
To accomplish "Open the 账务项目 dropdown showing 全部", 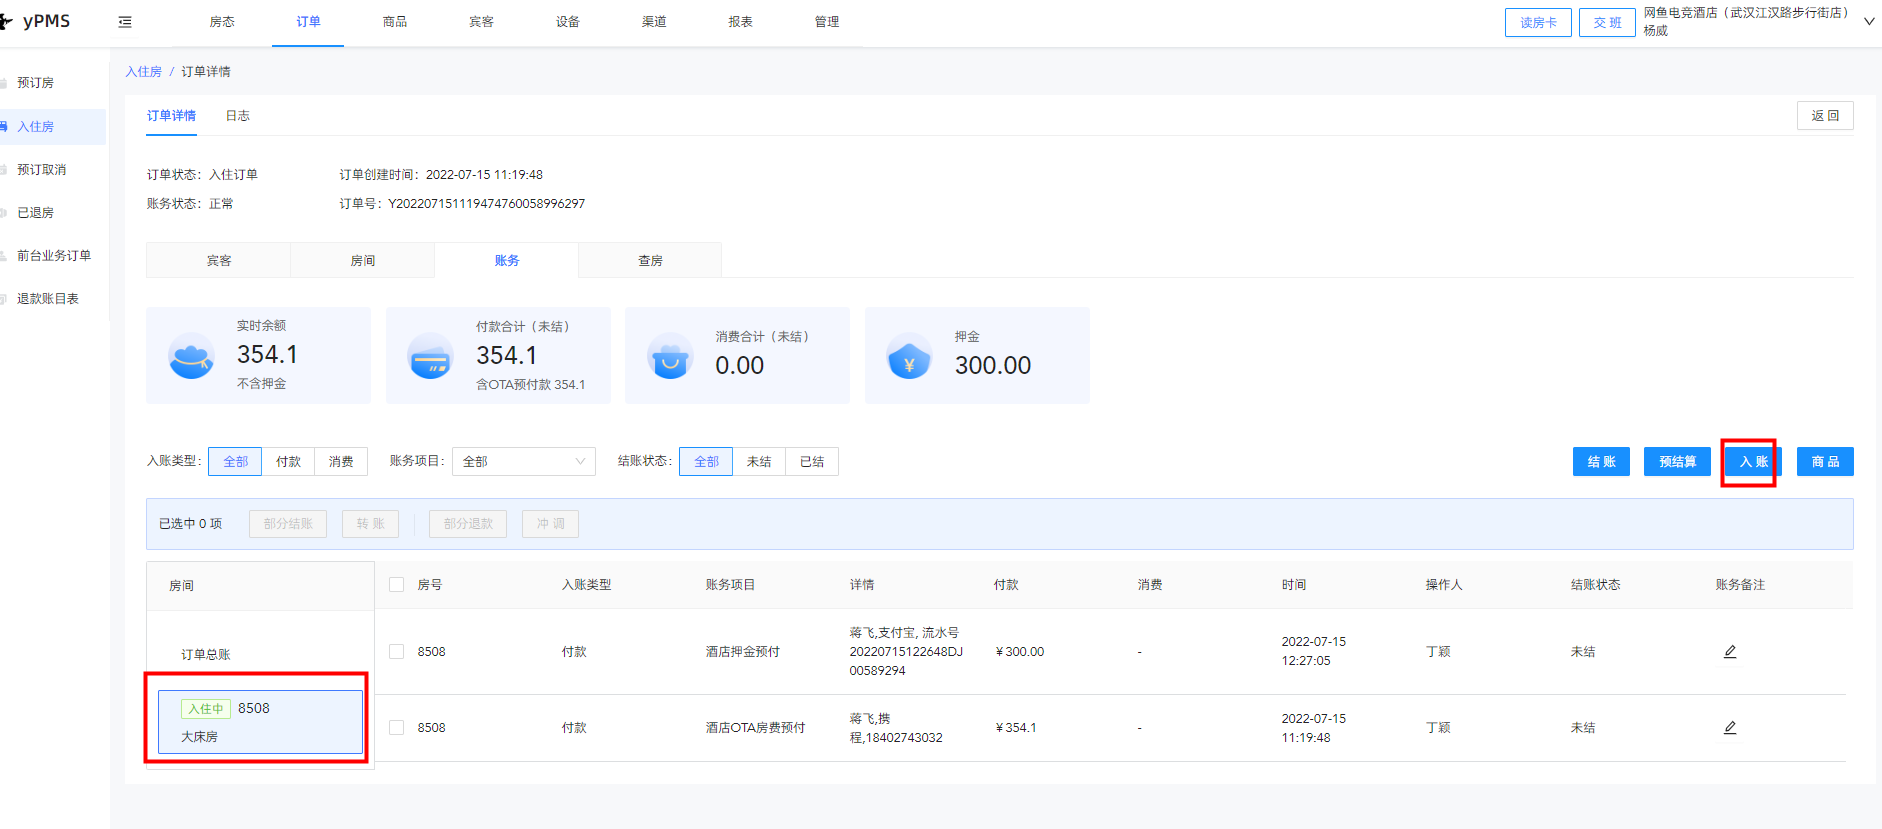I will [524, 461].
